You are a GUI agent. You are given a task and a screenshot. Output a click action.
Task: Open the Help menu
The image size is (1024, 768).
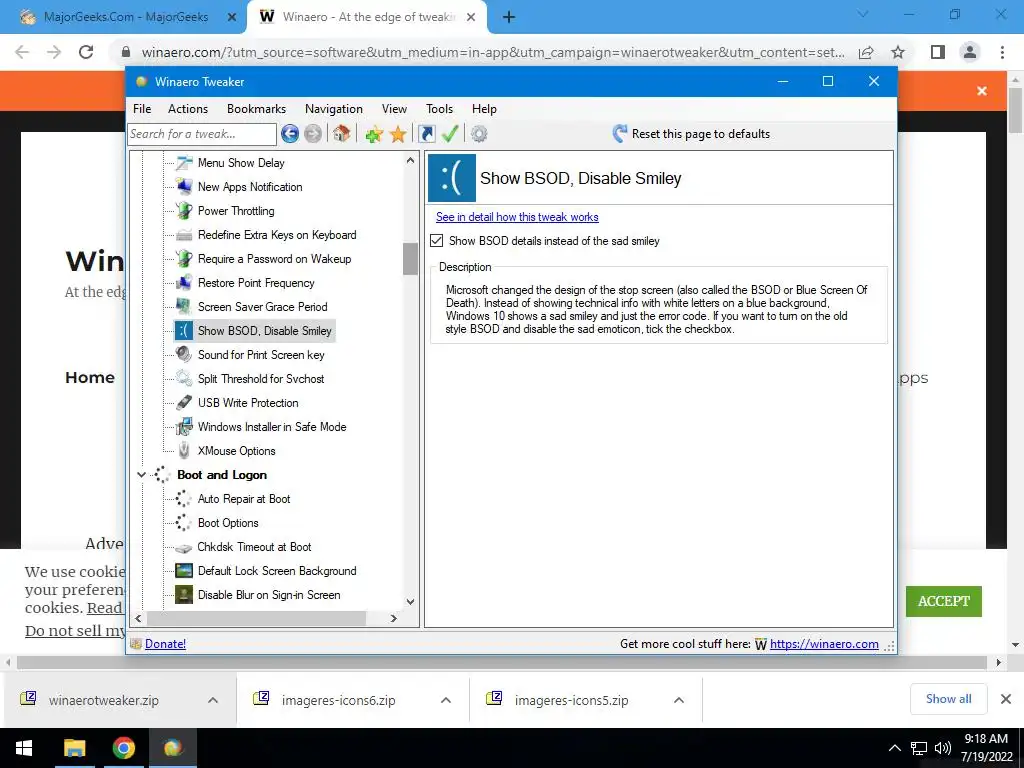point(485,109)
